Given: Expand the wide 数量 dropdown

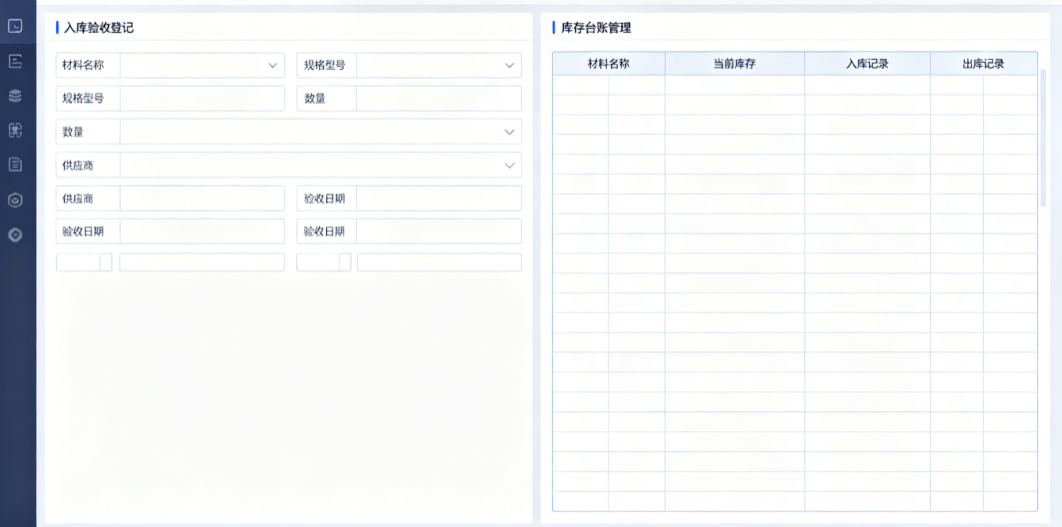Looking at the screenshot, I should tap(320, 132).
